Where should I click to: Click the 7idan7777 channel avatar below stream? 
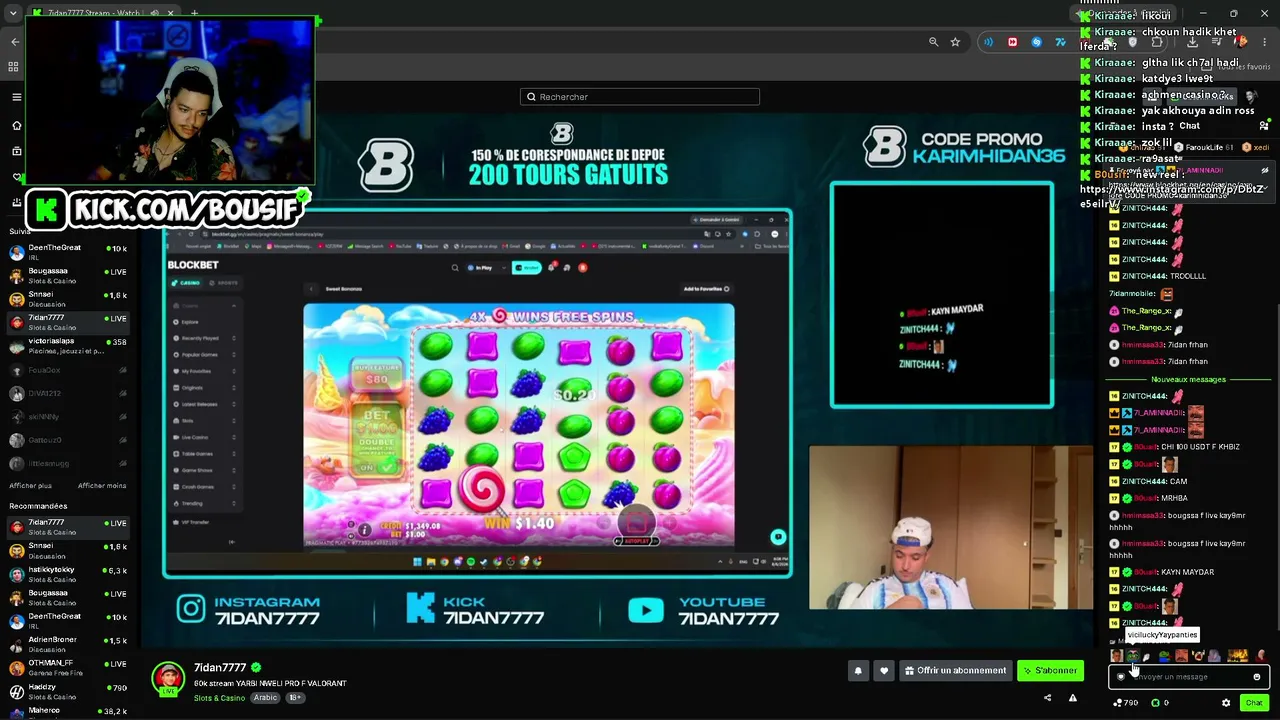pyautogui.click(x=168, y=678)
